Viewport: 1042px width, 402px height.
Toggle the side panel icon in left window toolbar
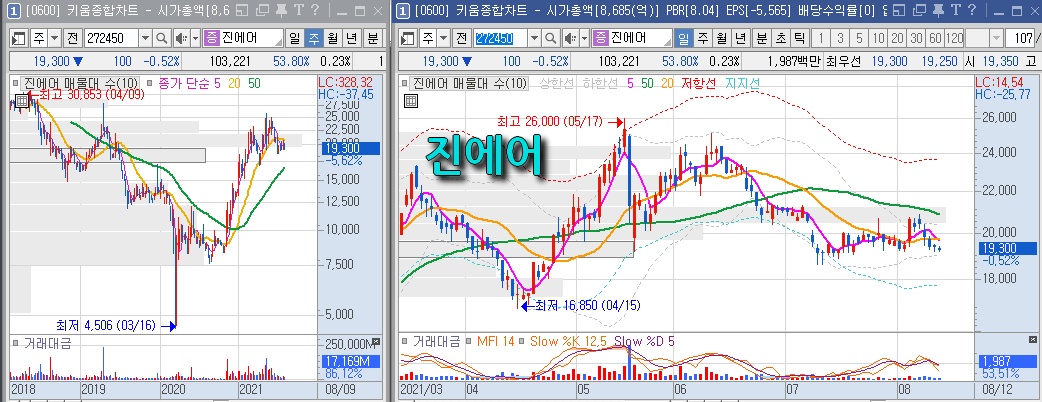click(x=18, y=38)
